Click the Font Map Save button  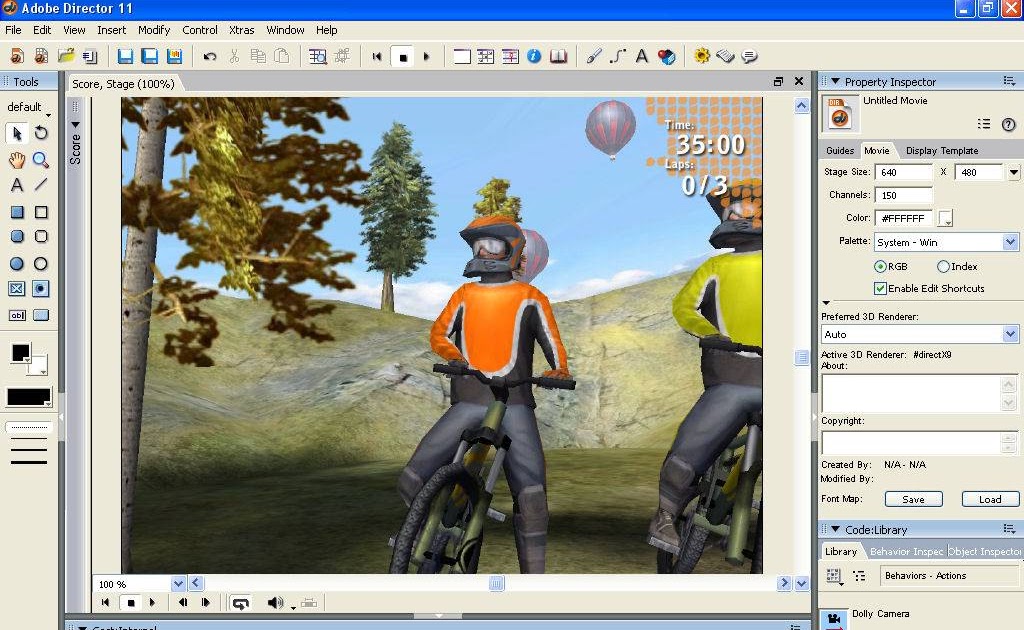pyautogui.click(x=914, y=499)
